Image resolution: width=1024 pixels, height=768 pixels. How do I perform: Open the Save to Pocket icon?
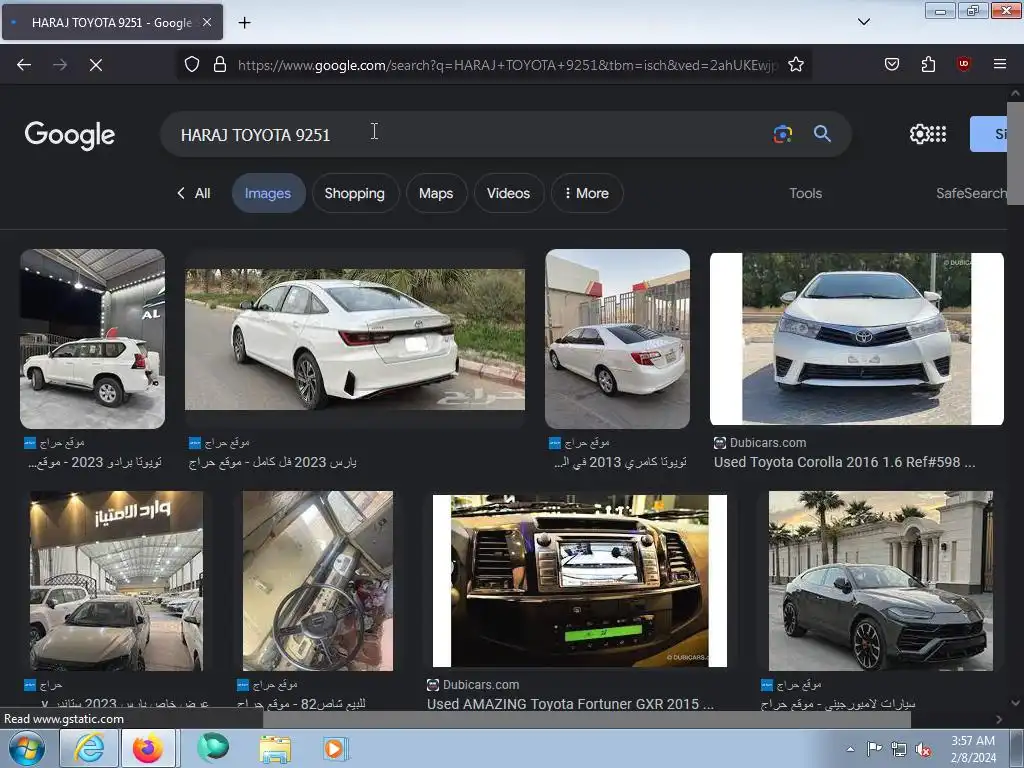pos(892,64)
